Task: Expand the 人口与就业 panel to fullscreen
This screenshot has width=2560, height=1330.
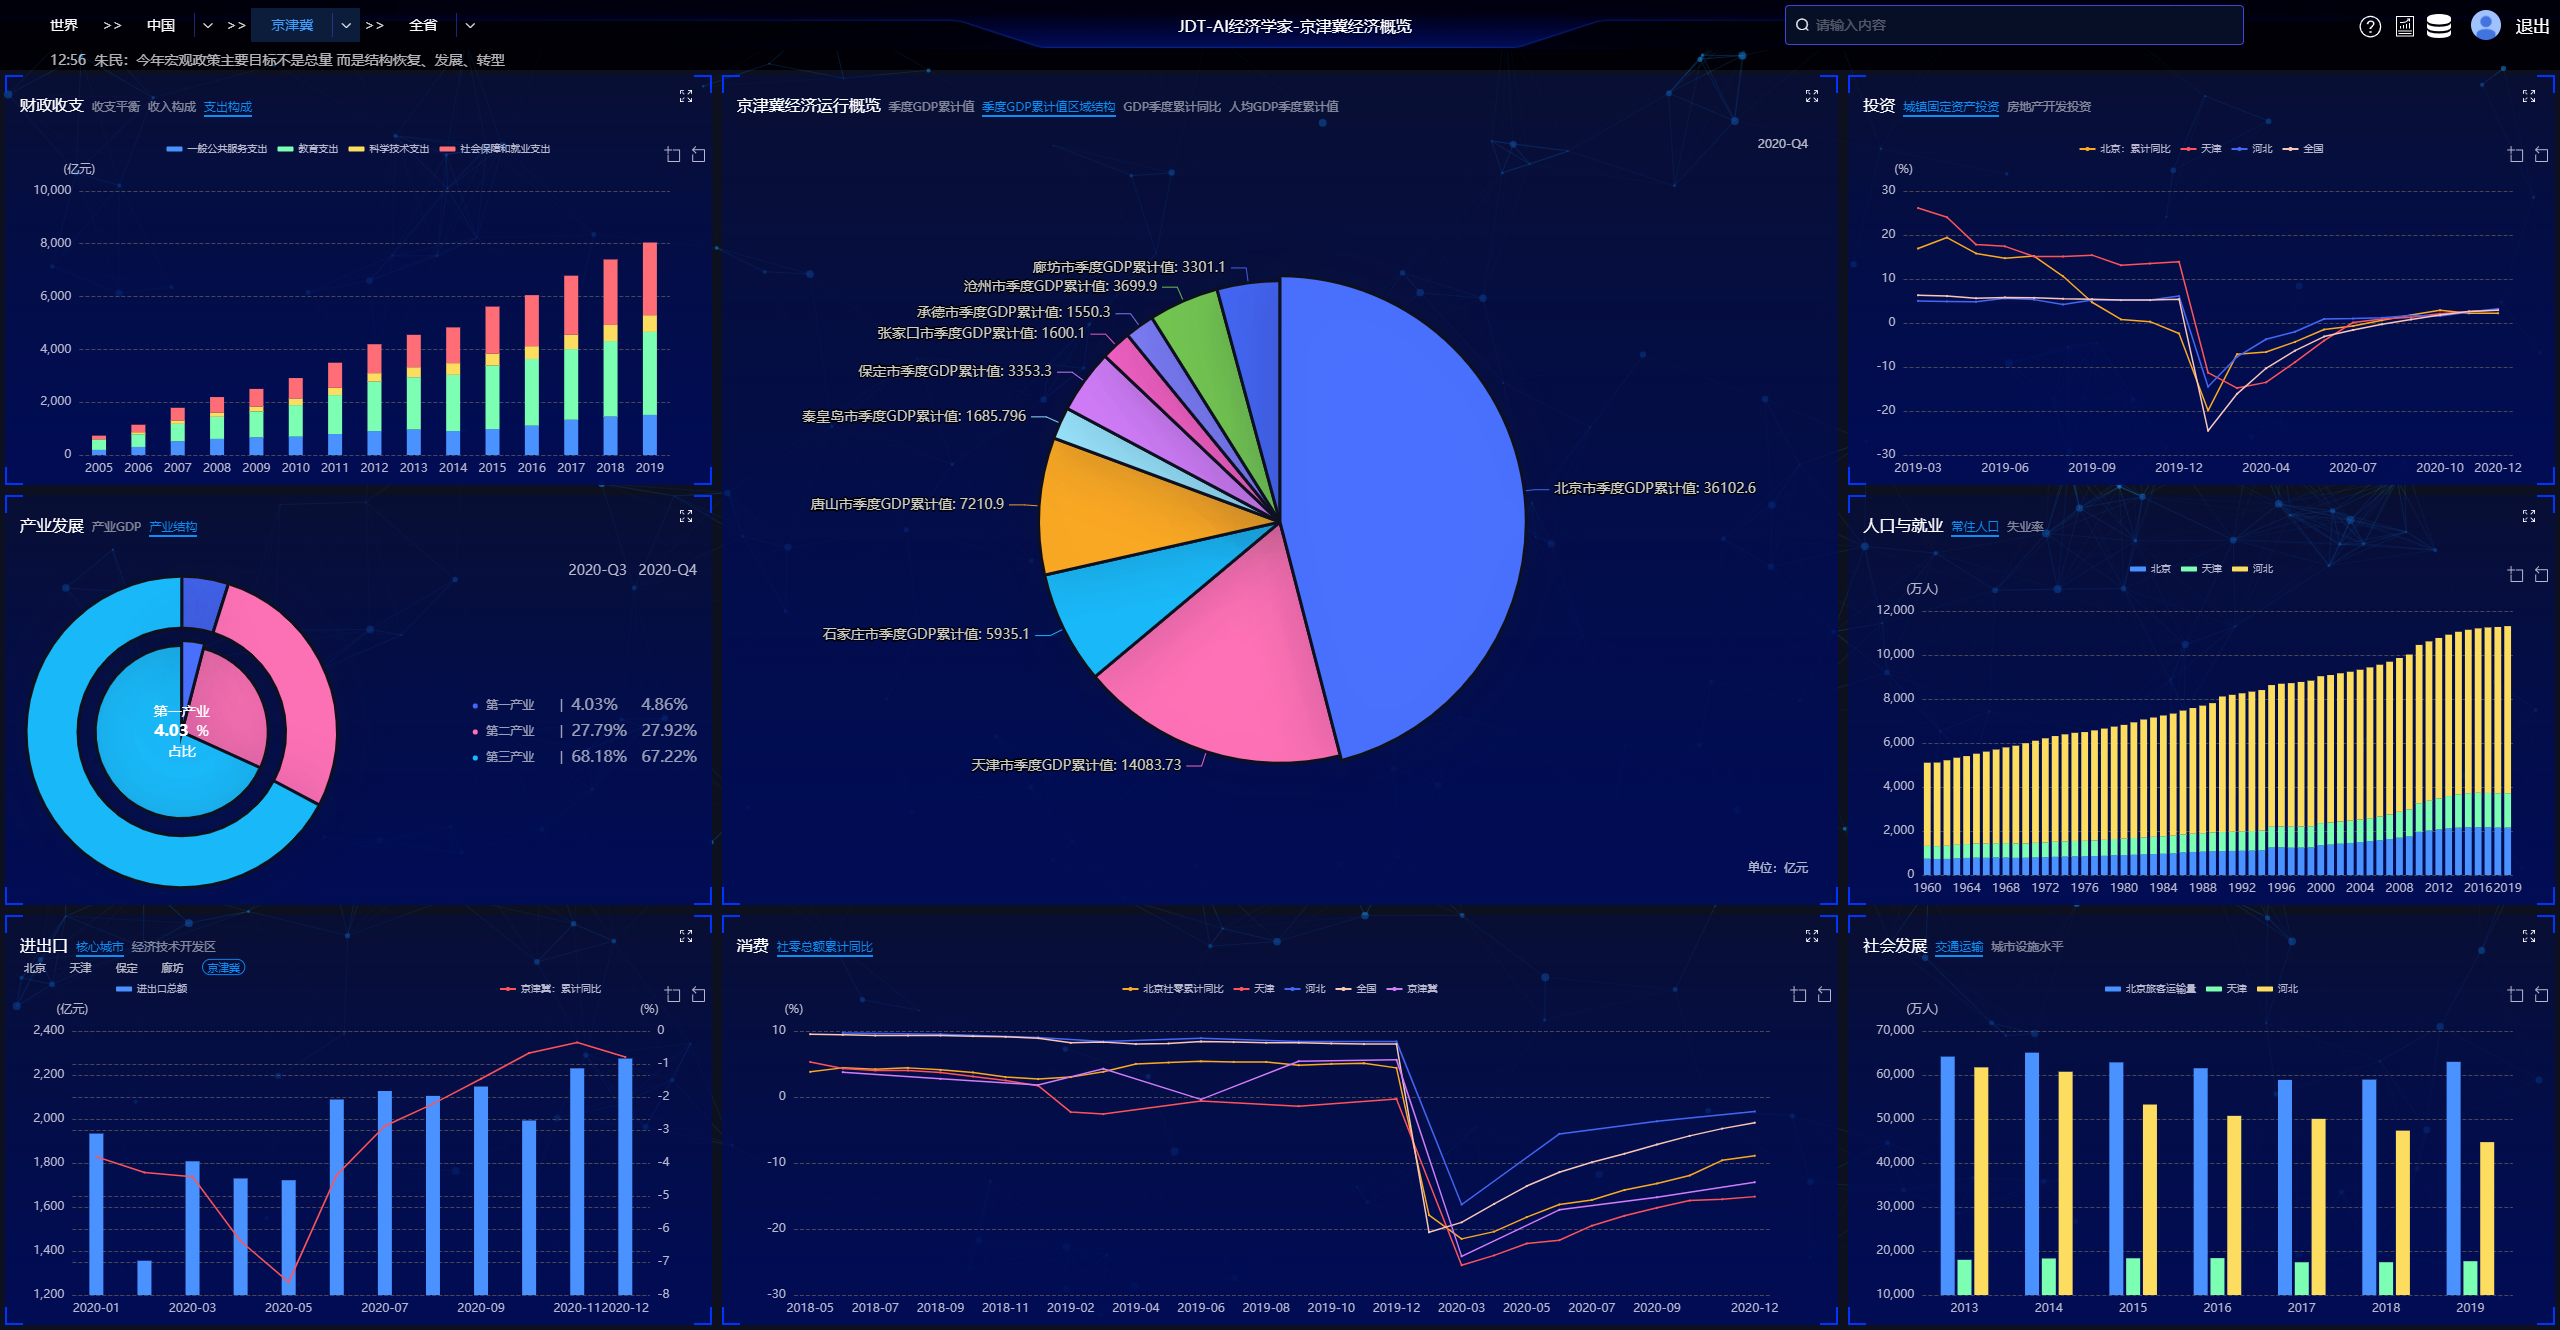Action: 2529,516
